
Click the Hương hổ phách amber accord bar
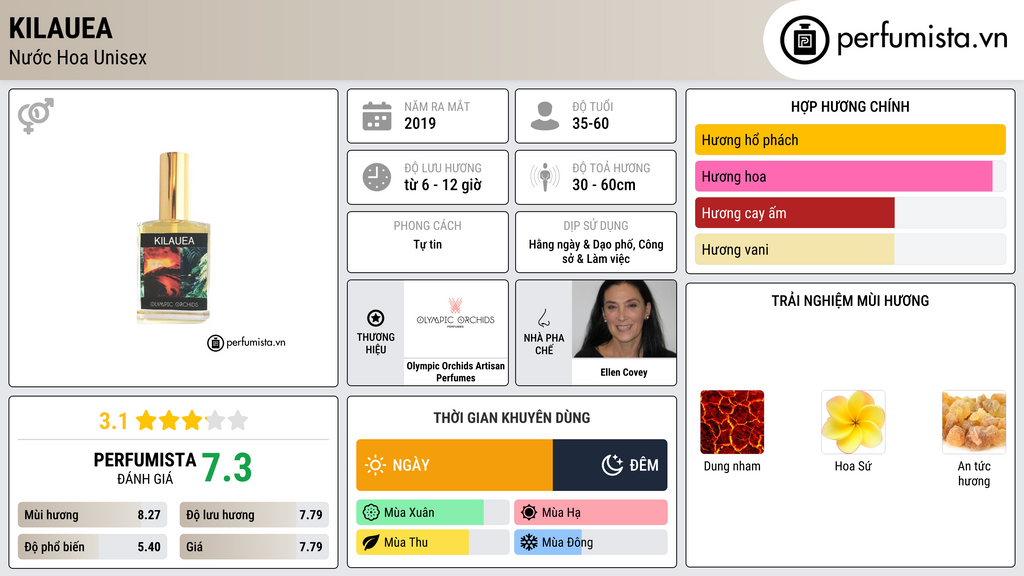(850, 140)
